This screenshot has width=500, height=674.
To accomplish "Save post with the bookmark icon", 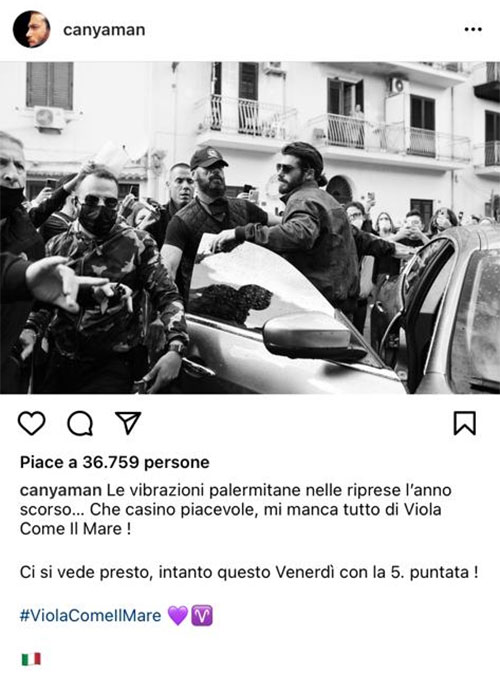I will tap(465, 423).
